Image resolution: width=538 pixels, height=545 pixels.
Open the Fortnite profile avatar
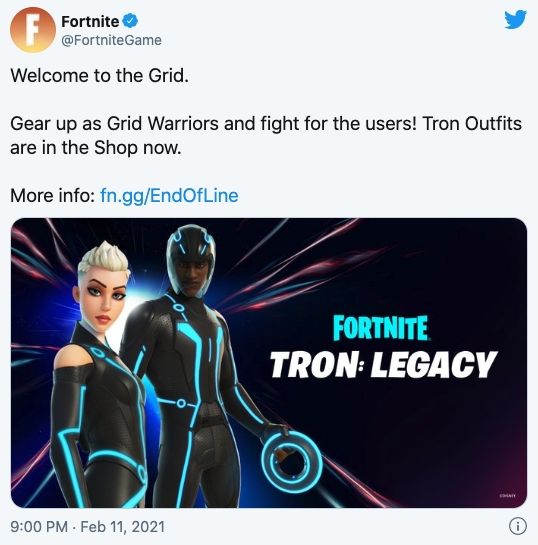coord(33,30)
